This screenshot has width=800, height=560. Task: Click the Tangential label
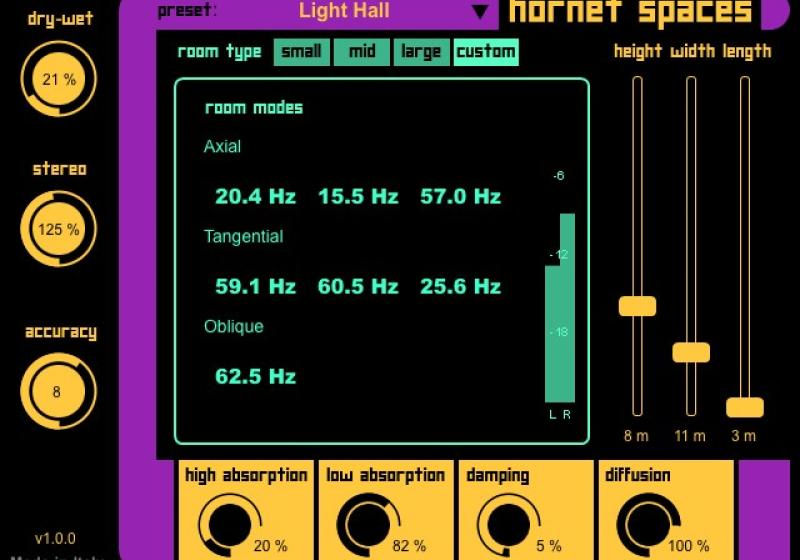pyautogui.click(x=243, y=237)
